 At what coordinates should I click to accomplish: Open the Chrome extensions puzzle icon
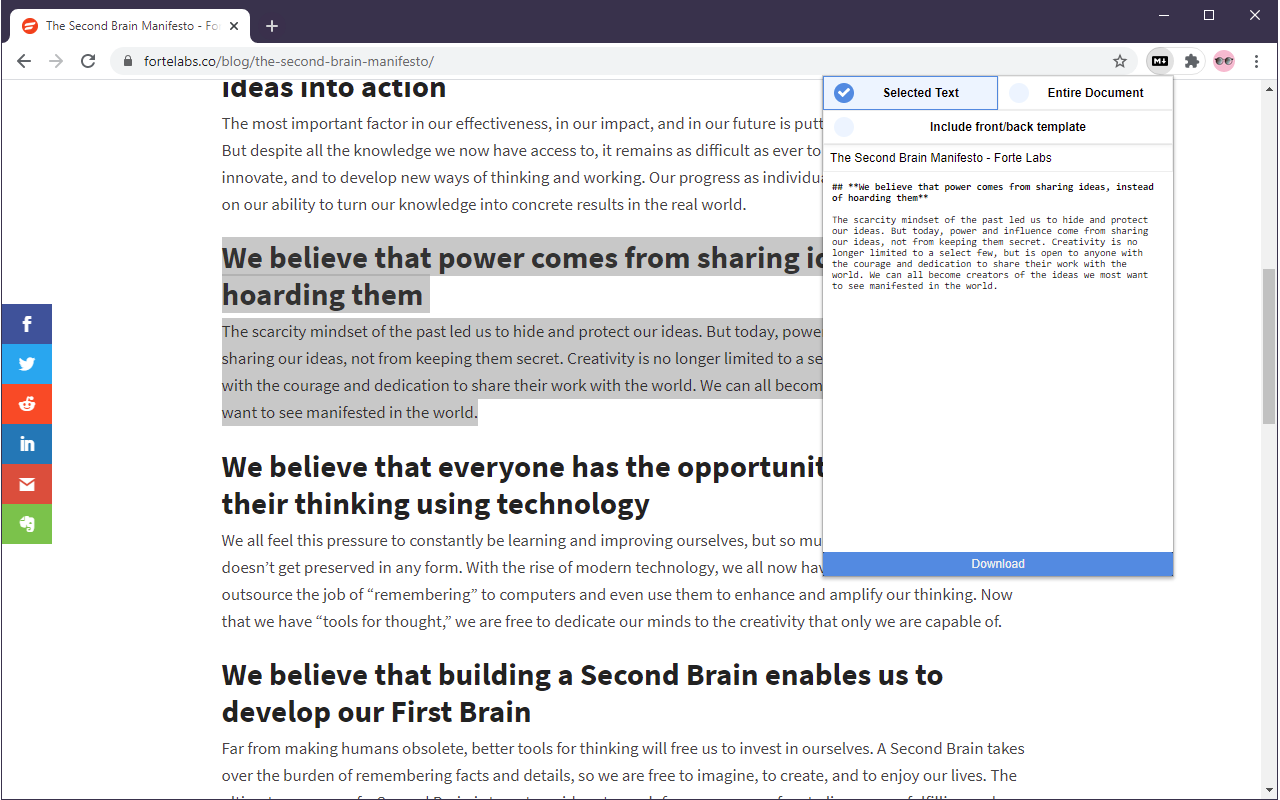1191,61
